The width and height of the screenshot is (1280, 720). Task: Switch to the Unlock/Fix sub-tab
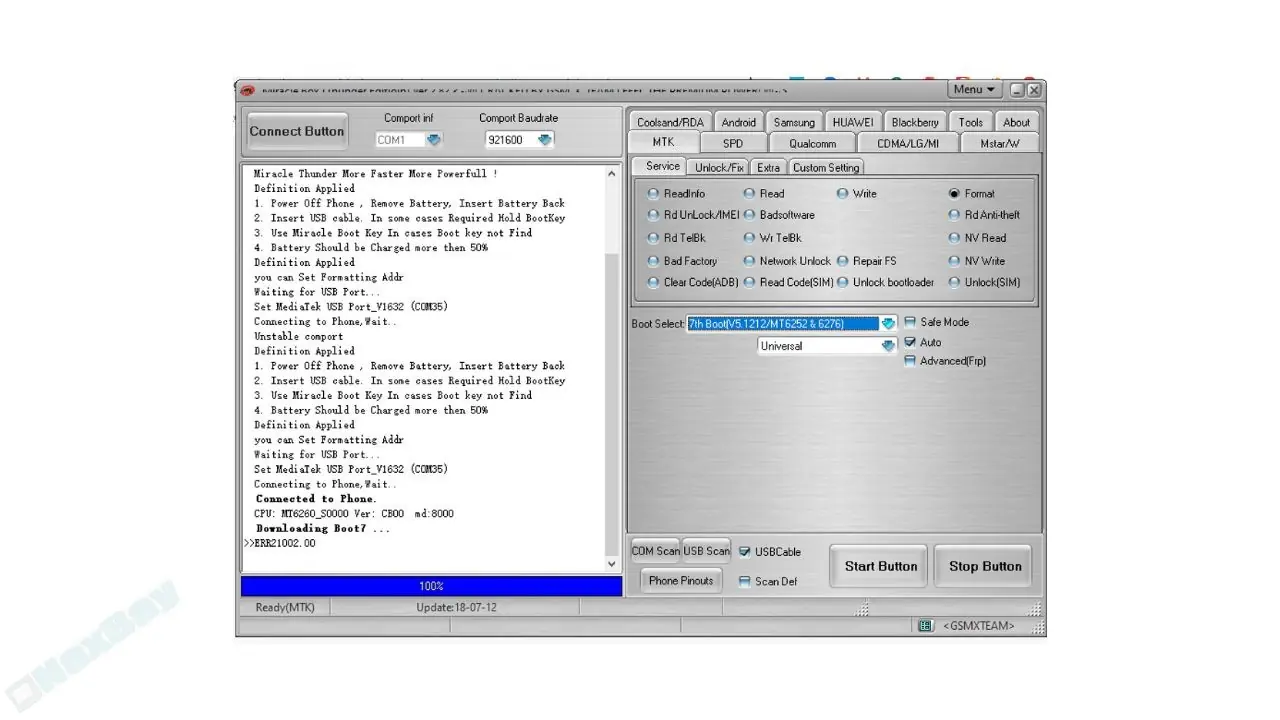pyautogui.click(x=719, y=167)
